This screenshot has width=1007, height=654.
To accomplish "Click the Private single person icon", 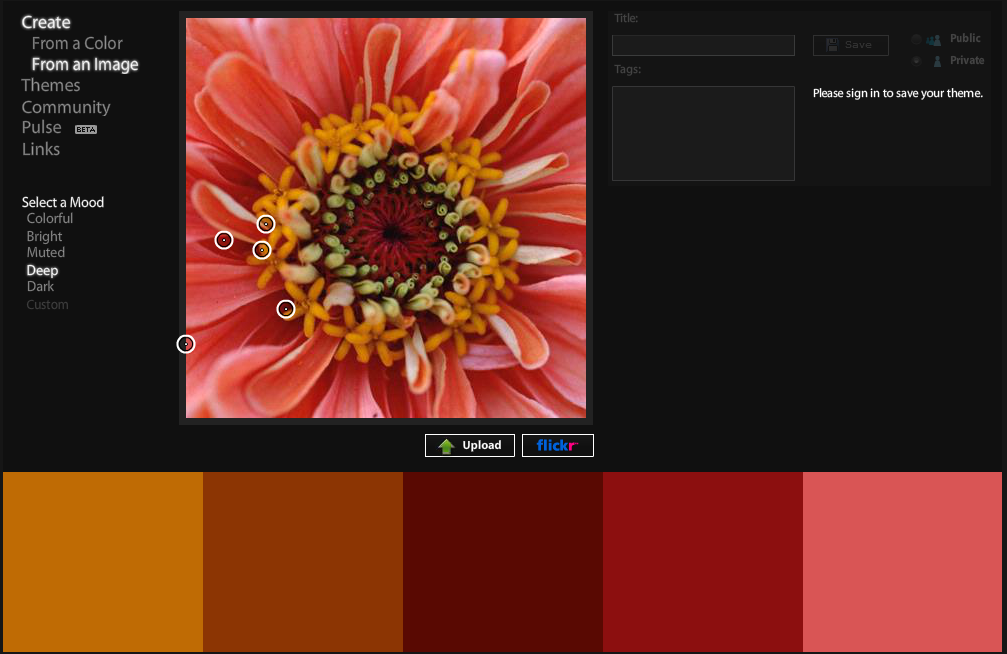I will (937, 61).
